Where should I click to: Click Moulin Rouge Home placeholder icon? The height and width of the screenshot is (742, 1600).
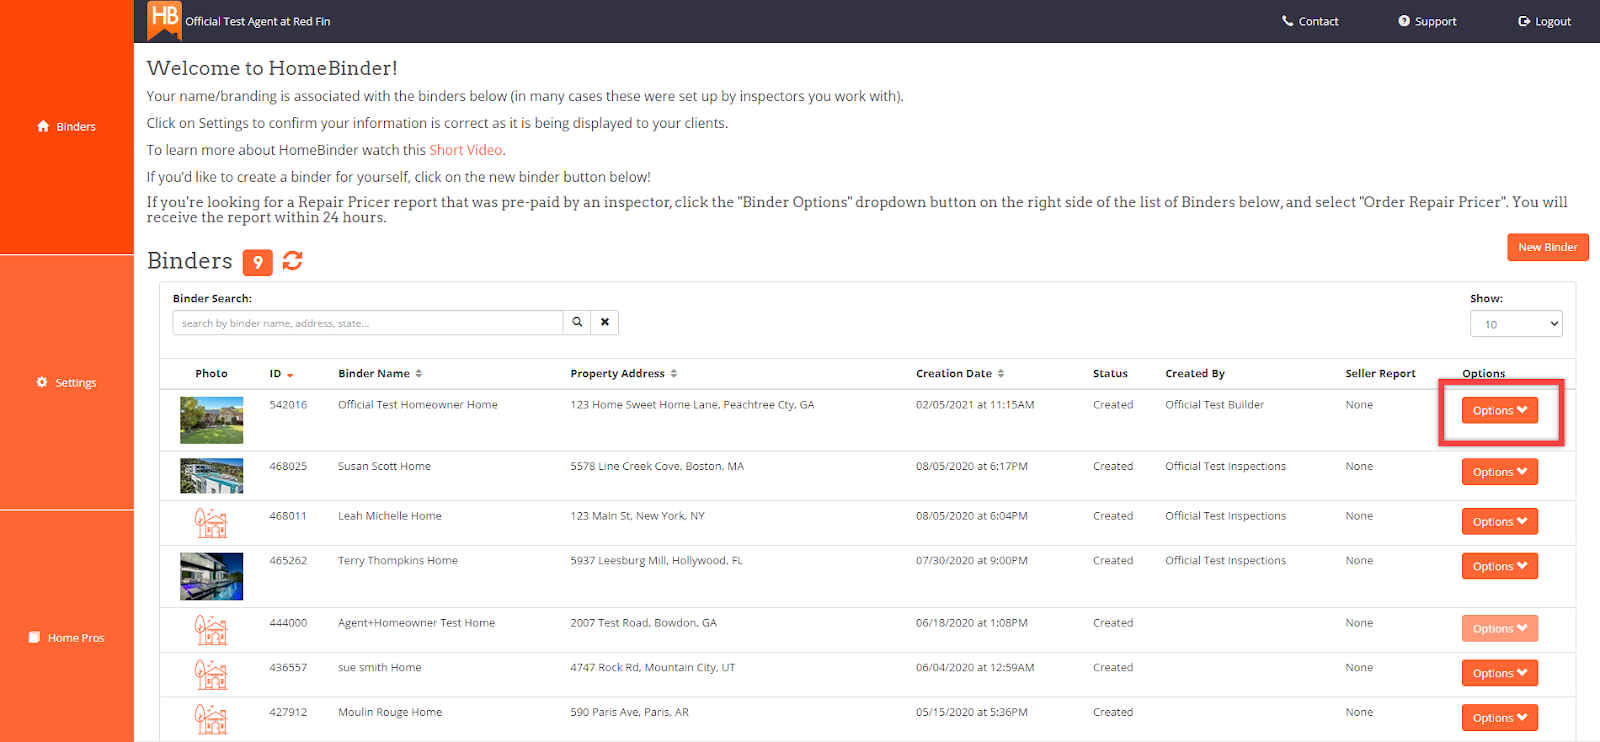pos(211,720)
